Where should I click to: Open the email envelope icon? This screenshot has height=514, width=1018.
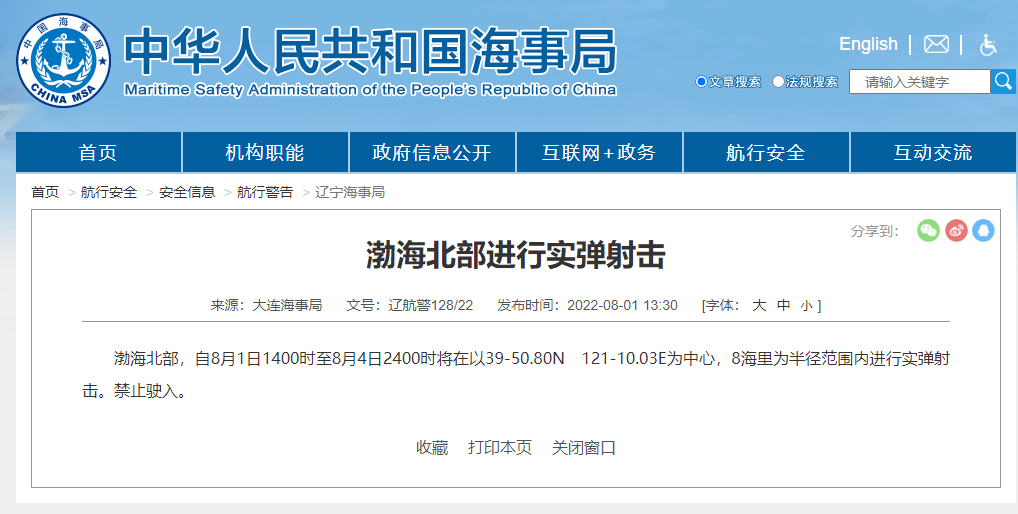pos(936,44)
